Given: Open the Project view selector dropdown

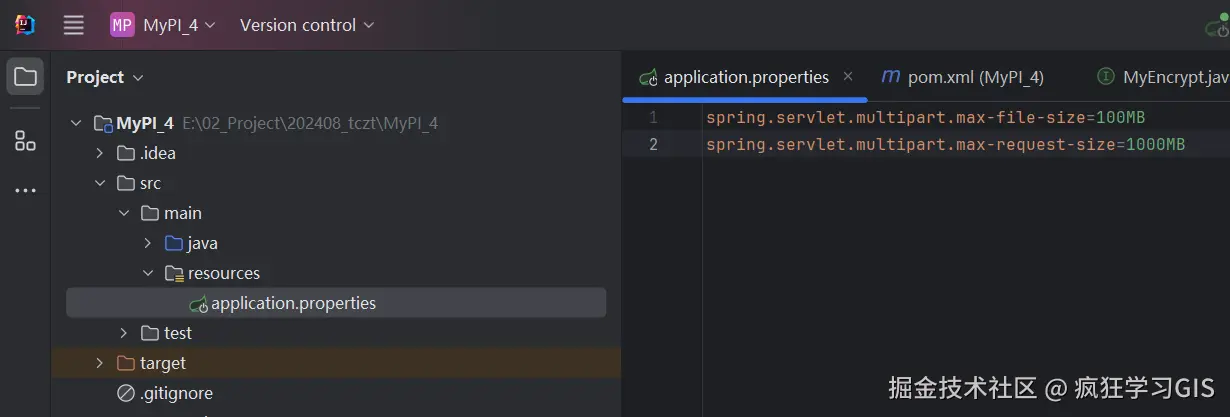Looking at the screenshot, I should click(x=105, y=77).
